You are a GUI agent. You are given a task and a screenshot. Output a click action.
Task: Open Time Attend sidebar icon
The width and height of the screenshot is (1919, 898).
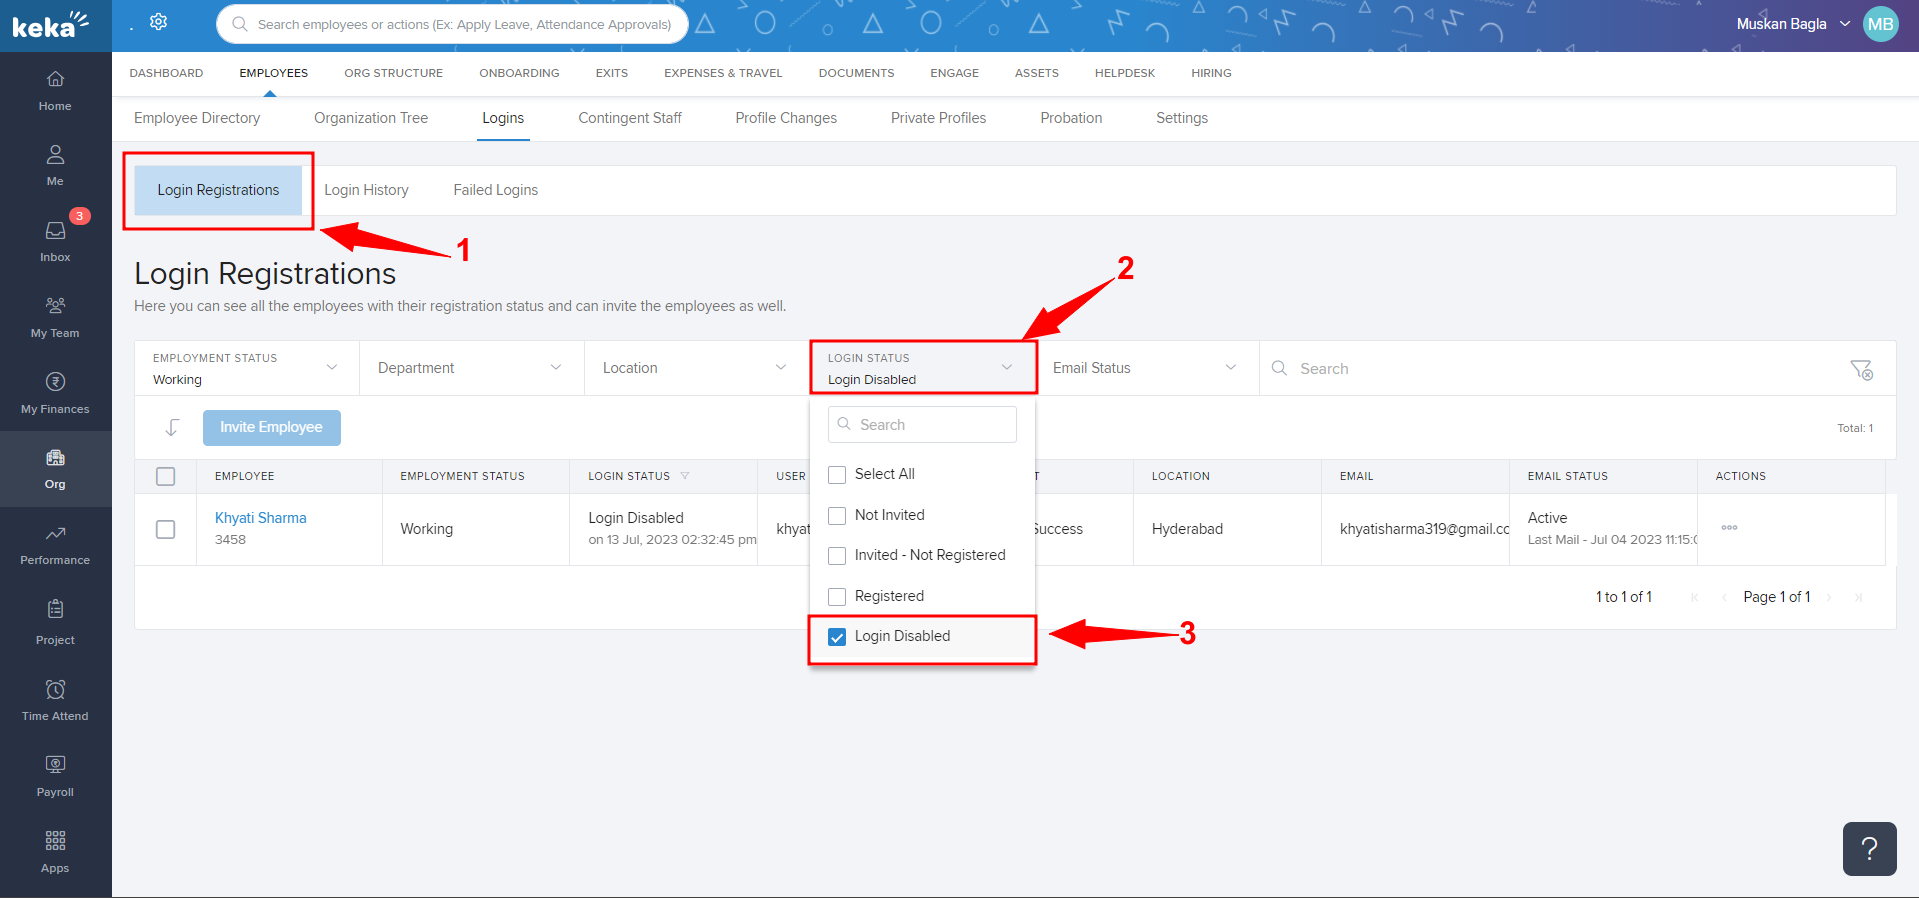55,700
